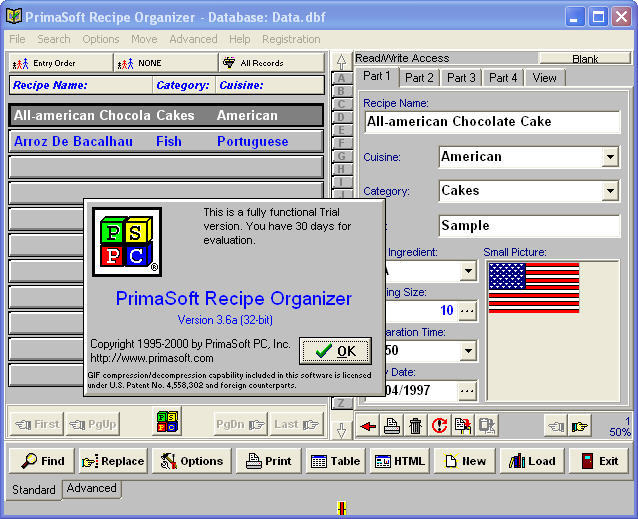Click the paste record clipboard icon
This screenshot has width=638, height=519.
[x=486, y=426]
